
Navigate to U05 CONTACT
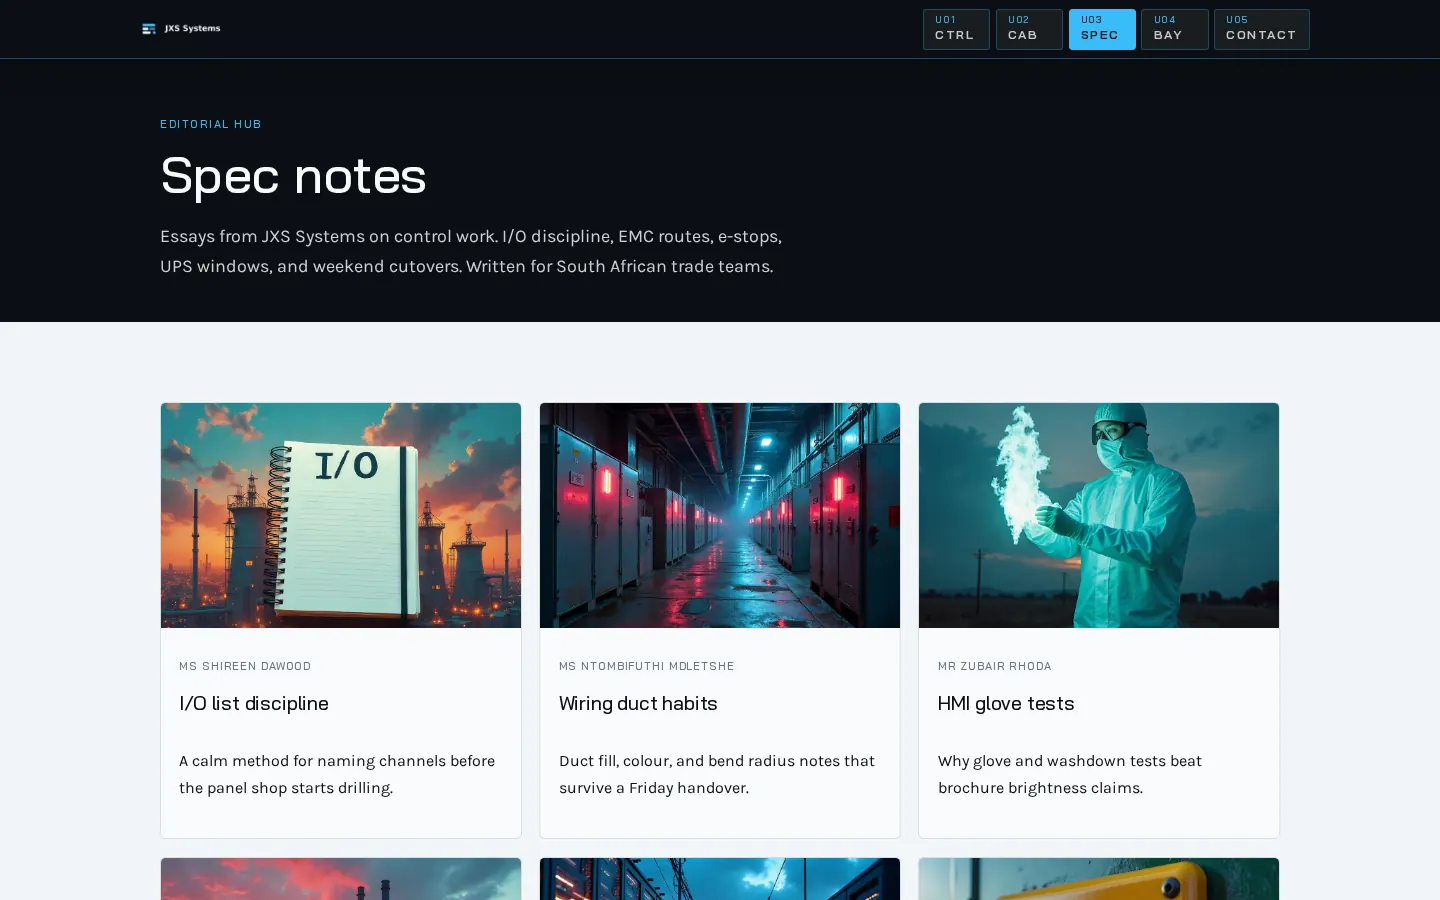1262,29
